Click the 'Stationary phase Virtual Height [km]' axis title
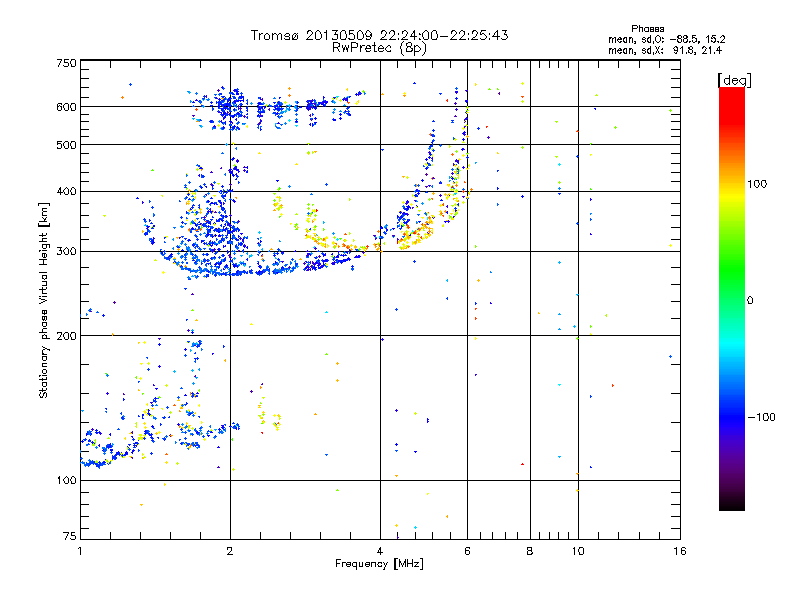 click(x=44, y=300)
